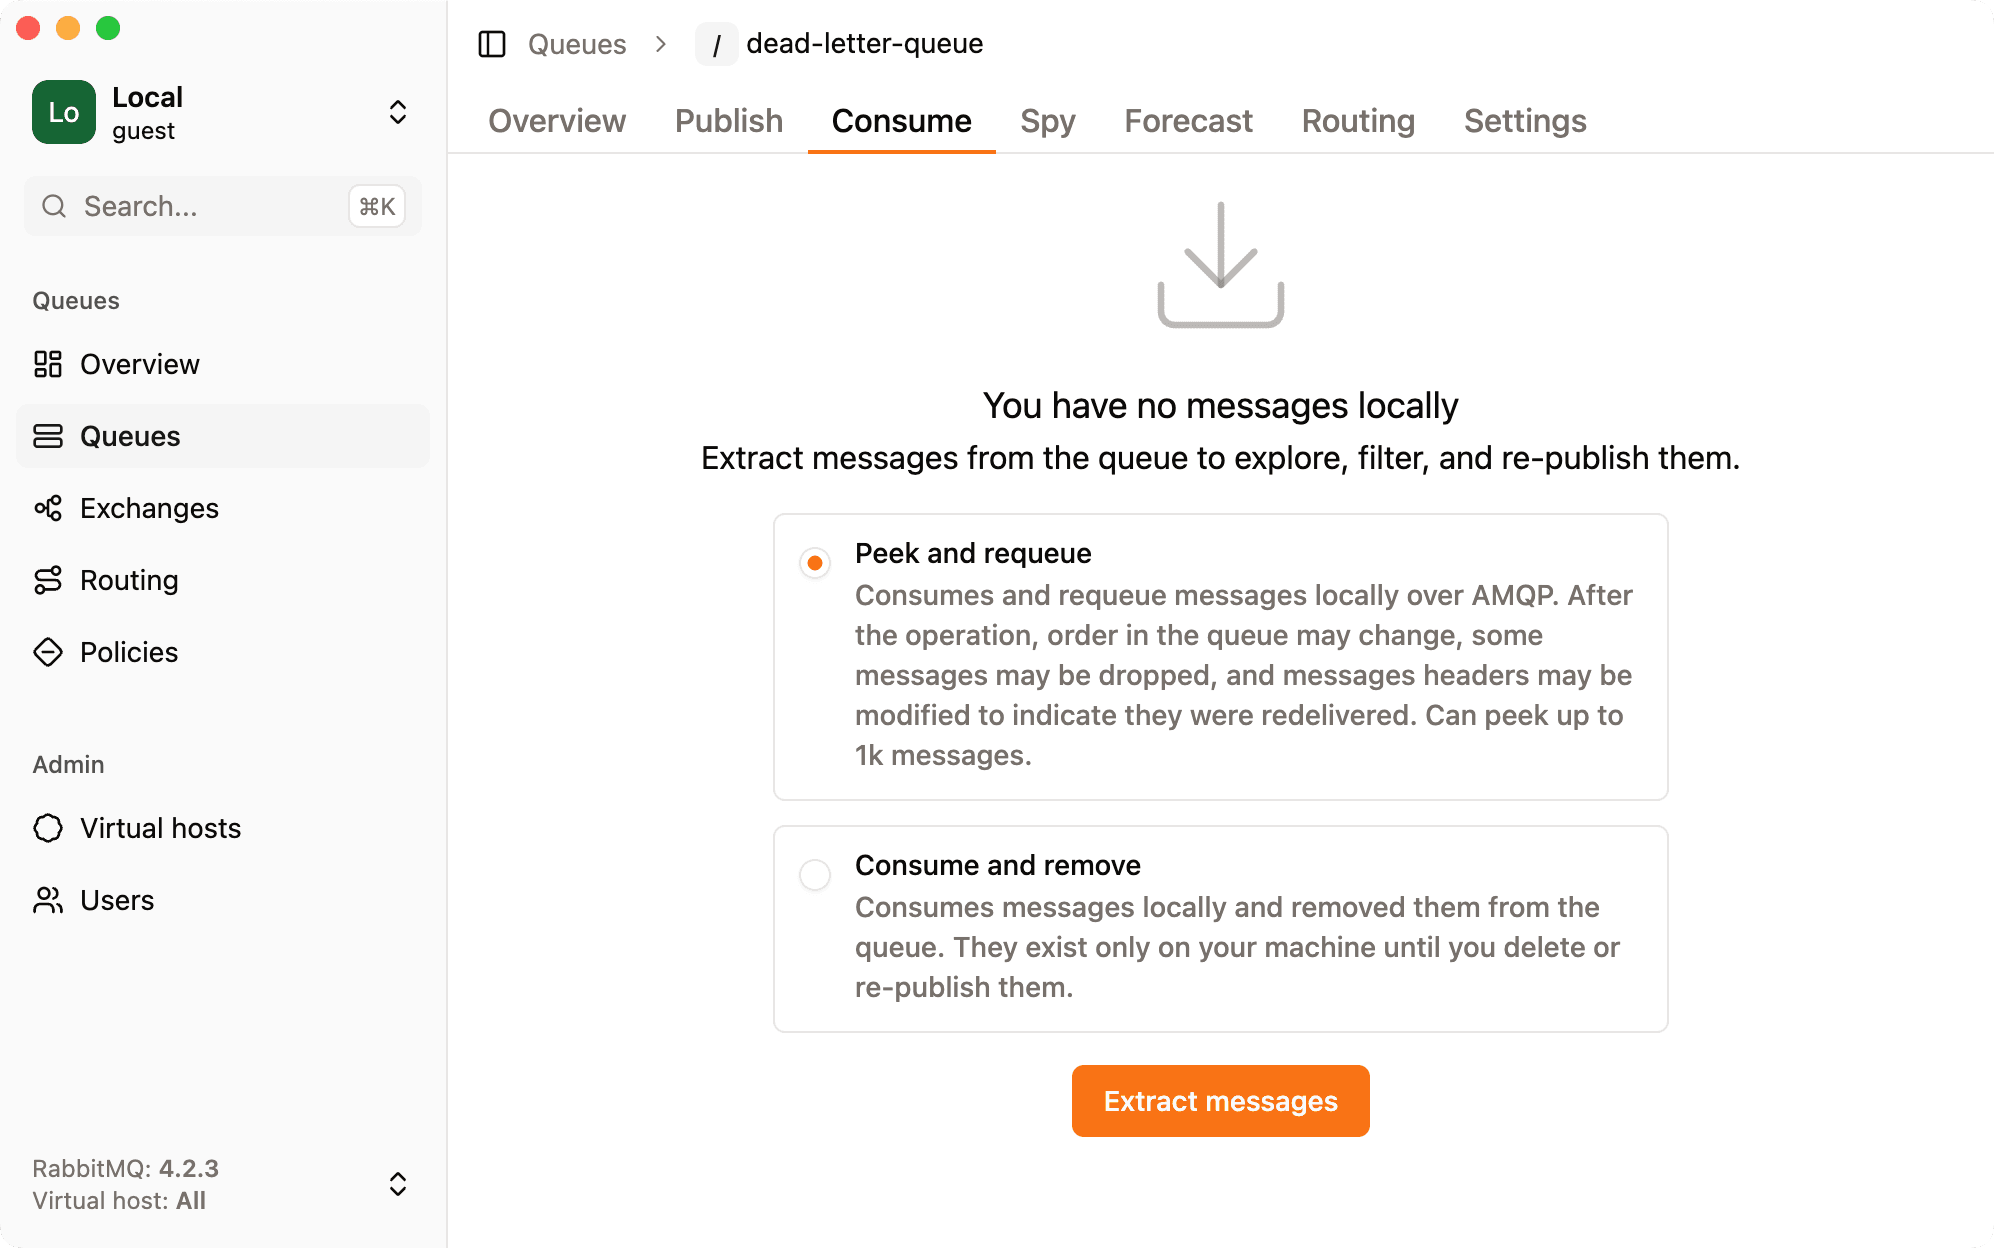Click the Users icon in sidebar
Viewport: 1994px width, 1248px height.
(x=48, y=900)
